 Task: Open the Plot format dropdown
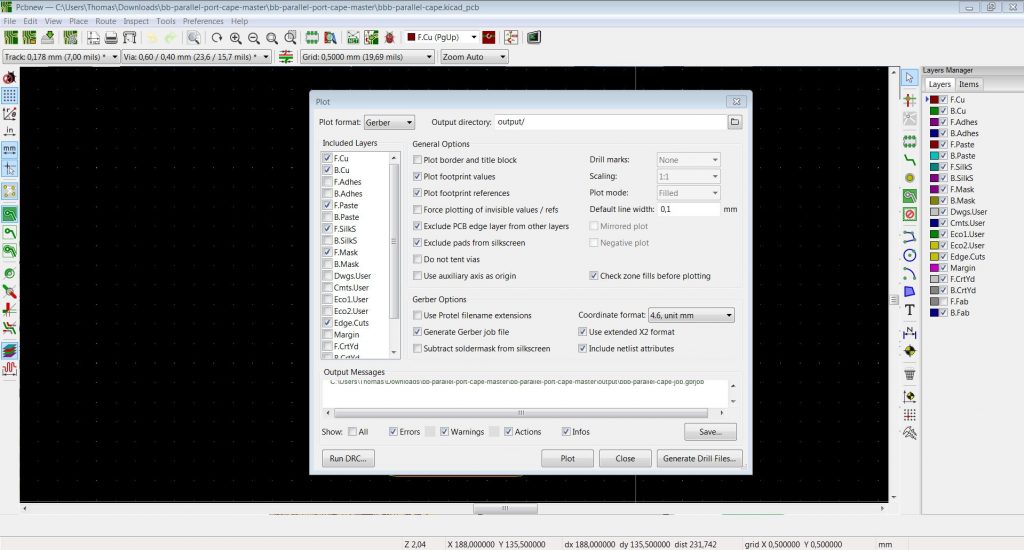[x=390, y=122]
